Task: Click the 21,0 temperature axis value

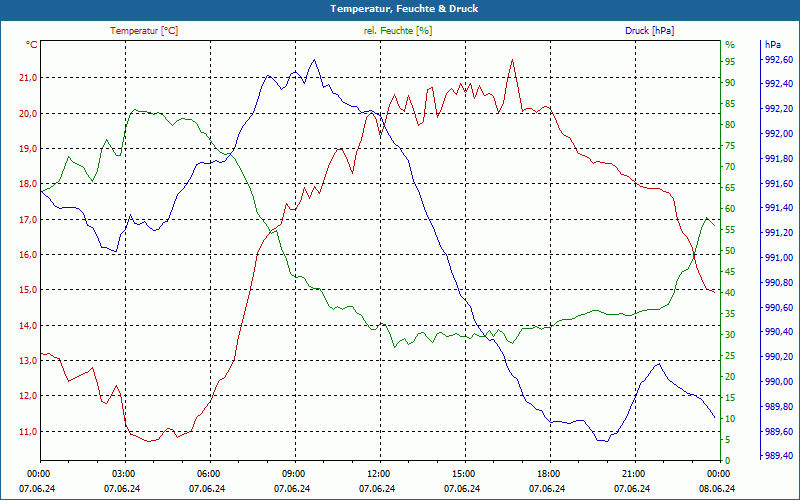Action: [28, 78]
